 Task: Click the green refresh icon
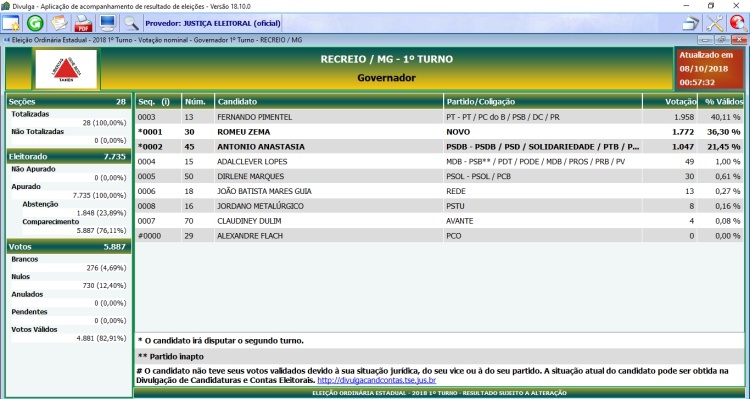click(35, 23)
